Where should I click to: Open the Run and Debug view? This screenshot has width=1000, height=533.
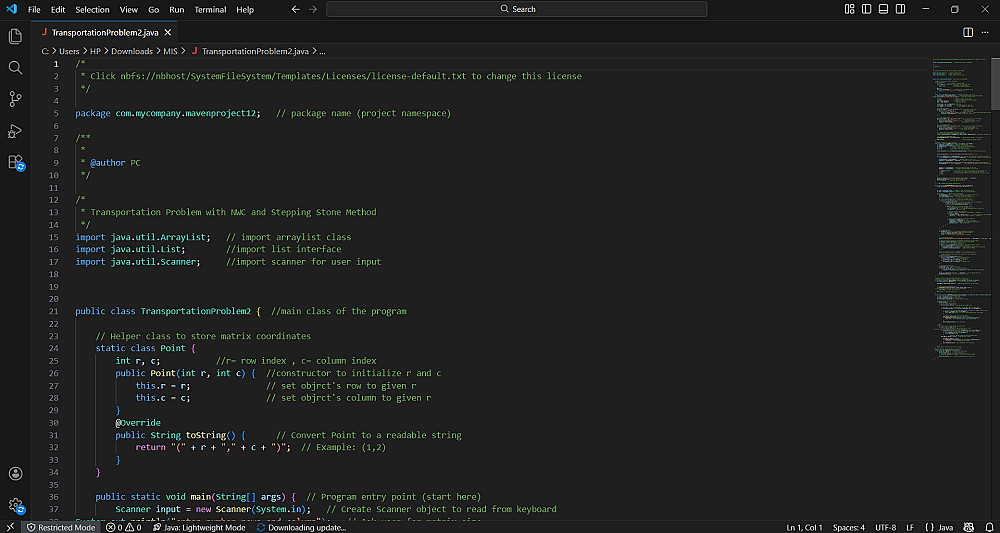[15, 131]
